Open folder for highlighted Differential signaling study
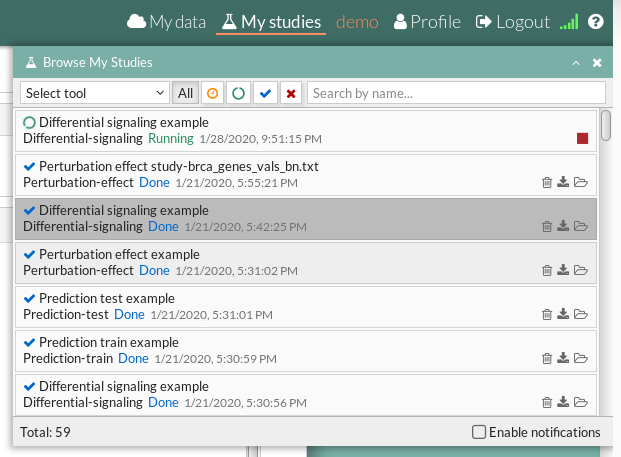Screen dimensions: 621x457 [581, 226]
